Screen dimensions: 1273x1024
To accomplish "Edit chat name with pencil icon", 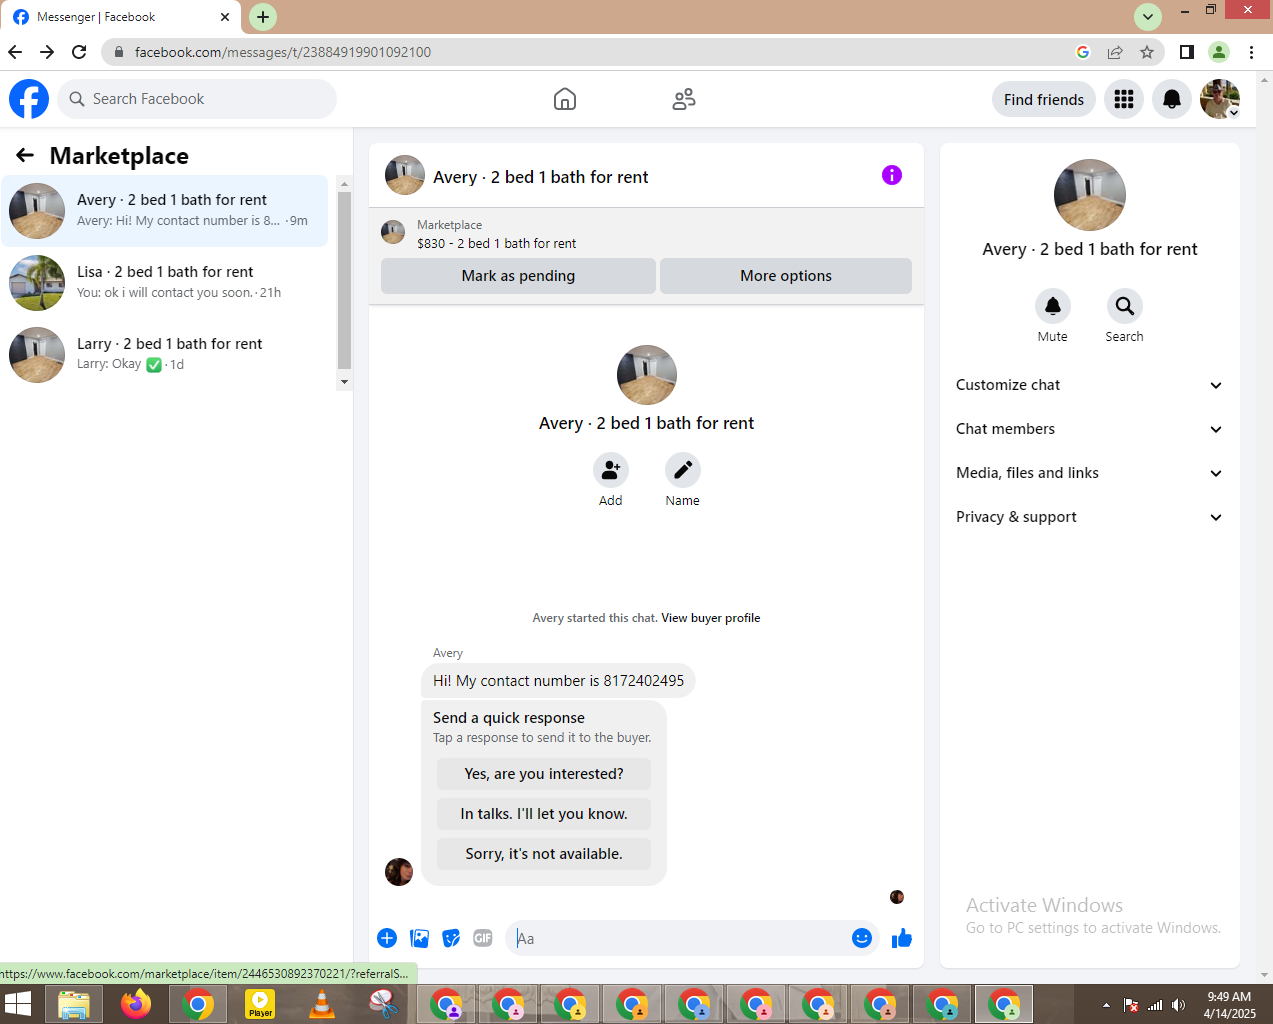I will [683, 470].
